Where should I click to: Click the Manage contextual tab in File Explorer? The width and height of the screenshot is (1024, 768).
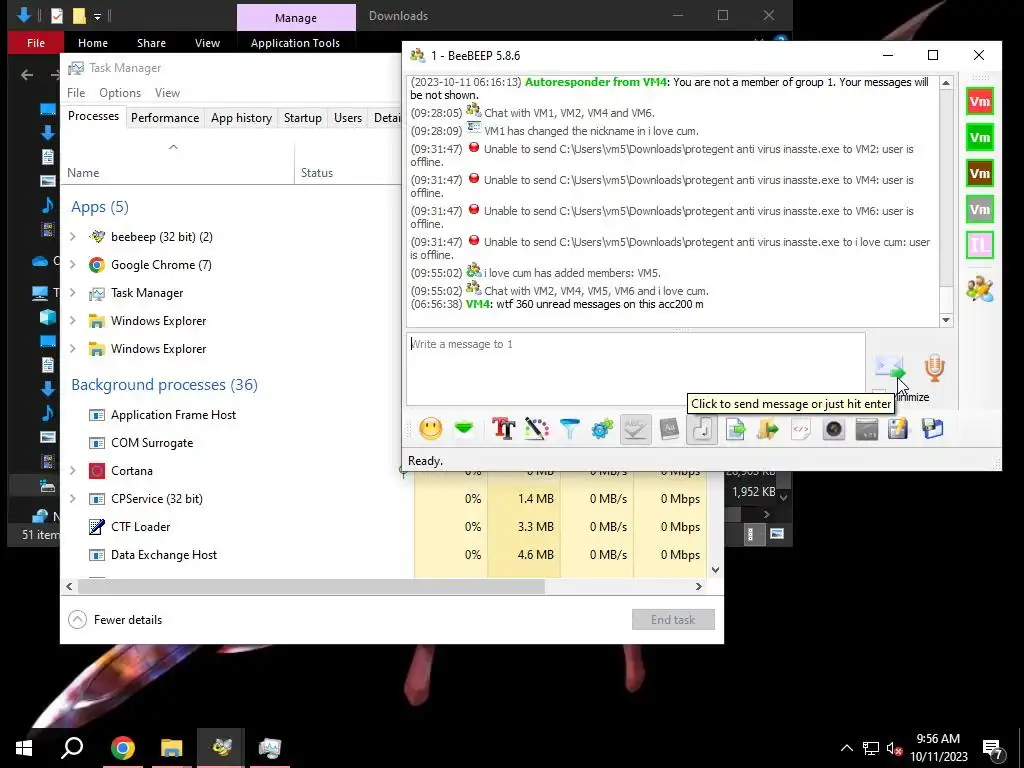click(x=296, y=18)
